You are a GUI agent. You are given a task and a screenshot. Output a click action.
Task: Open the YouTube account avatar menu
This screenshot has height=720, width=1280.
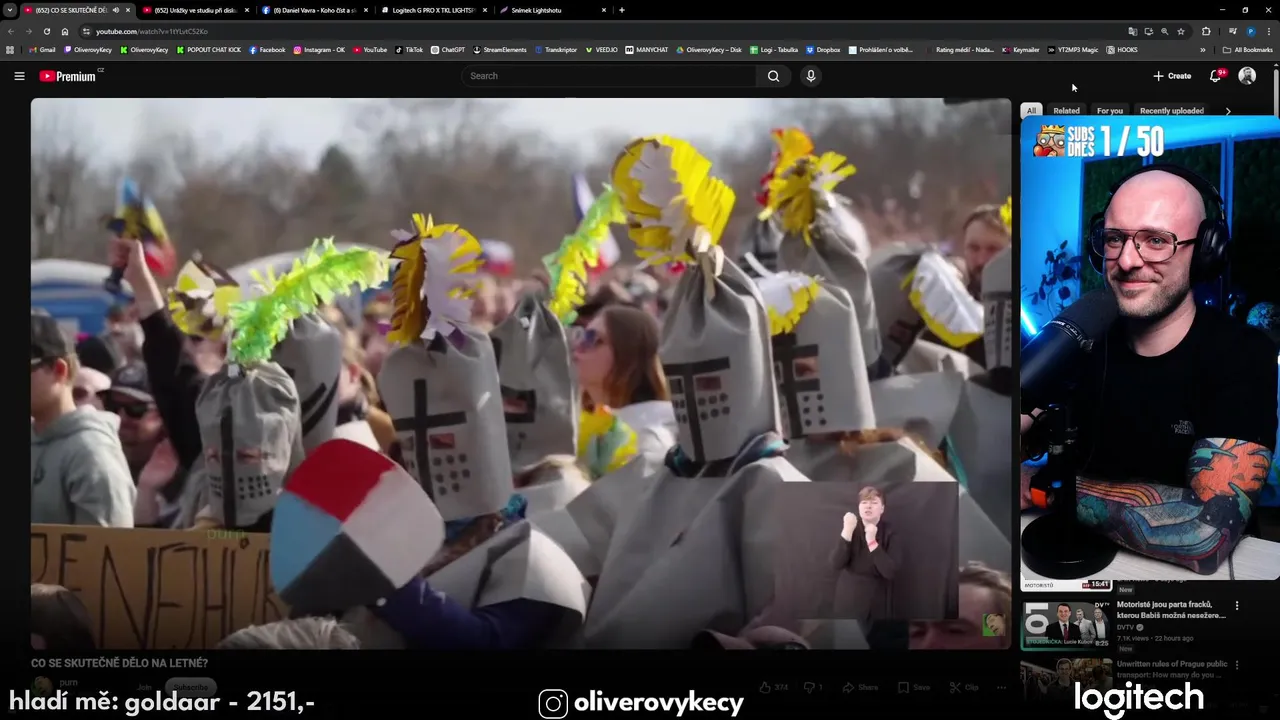pyautogui.click(x=1247, y=76)
